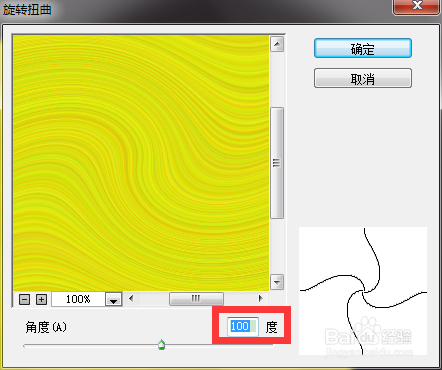Click the plus zoom in icon
Image resolution: width=442 pixels, height=370 pixels.
41,299
